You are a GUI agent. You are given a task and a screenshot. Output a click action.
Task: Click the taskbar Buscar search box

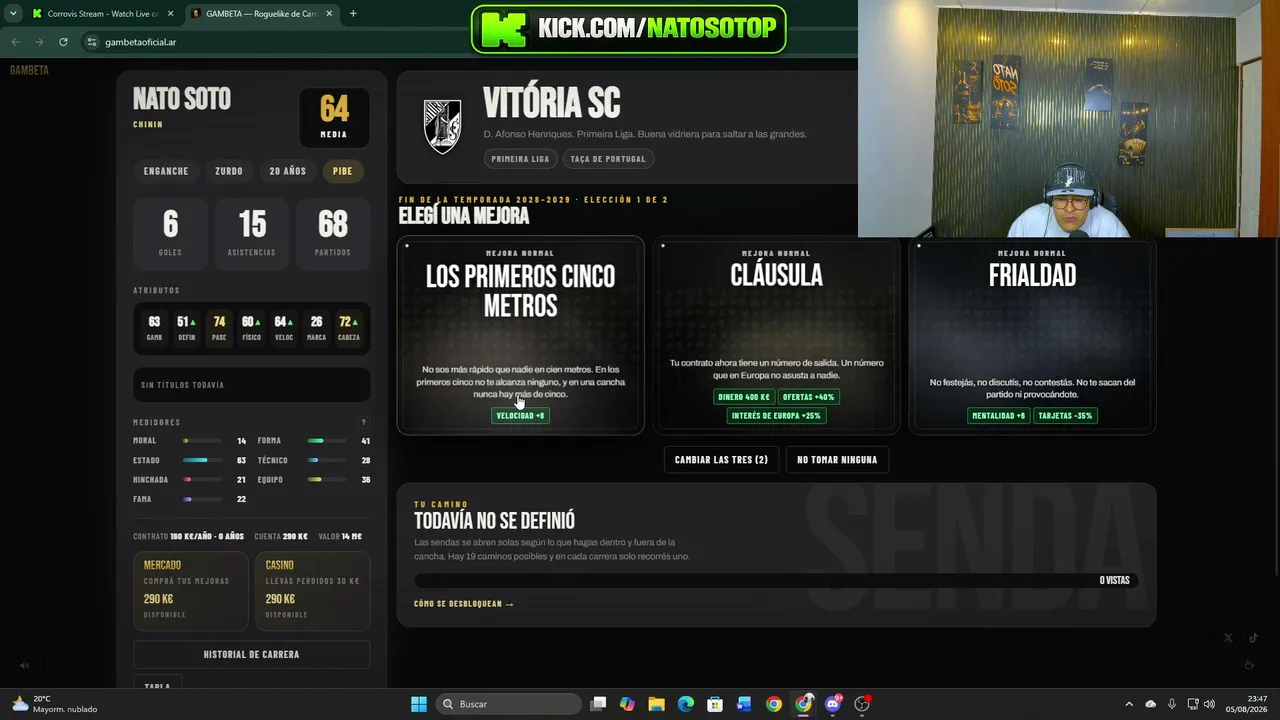point(510,704)
